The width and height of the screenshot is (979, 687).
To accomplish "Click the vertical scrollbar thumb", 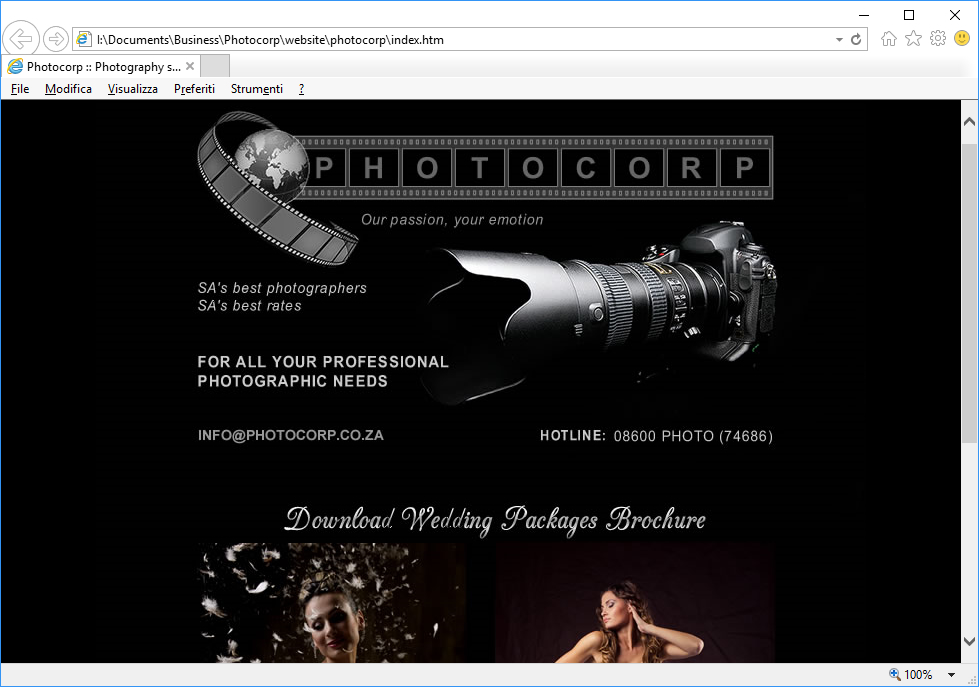I will click(969, 292).
